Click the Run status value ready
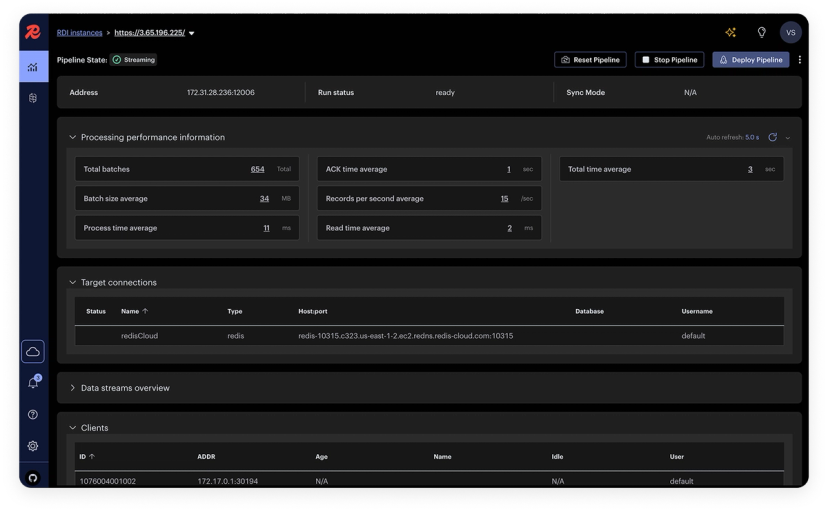The width and height of the screenshot is (828, 512). point(445,92)
